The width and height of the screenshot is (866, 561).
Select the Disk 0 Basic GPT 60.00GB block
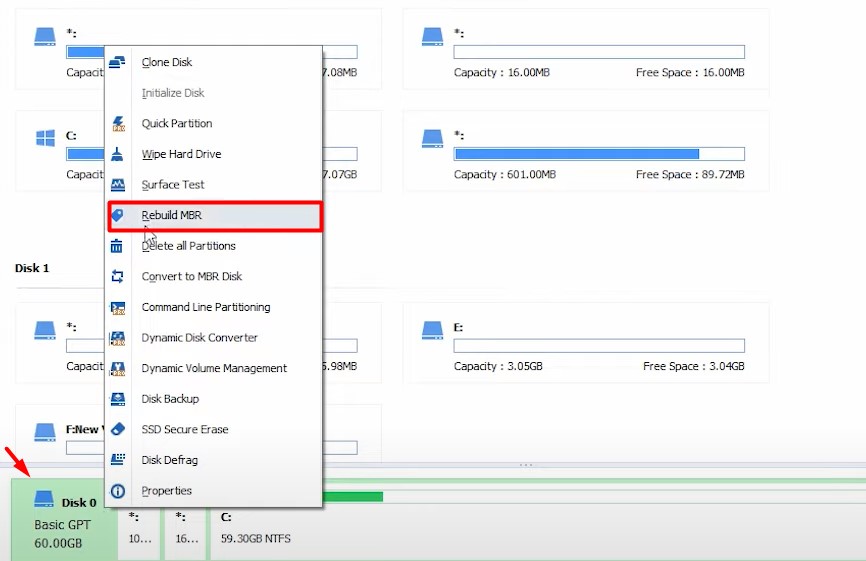[x=64, y=520]
